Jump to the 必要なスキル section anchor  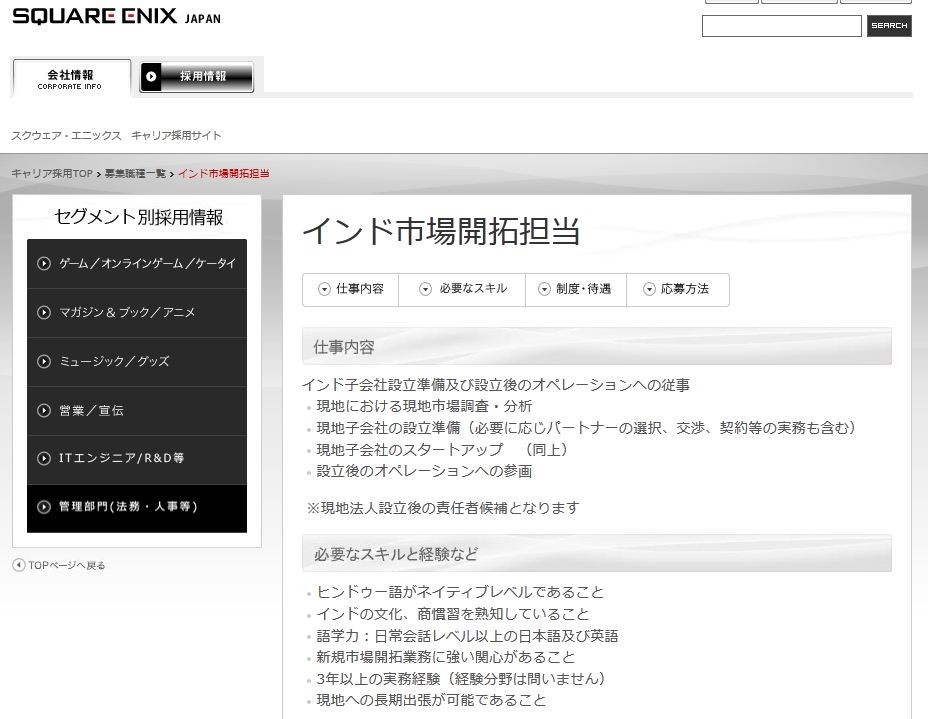462,289
